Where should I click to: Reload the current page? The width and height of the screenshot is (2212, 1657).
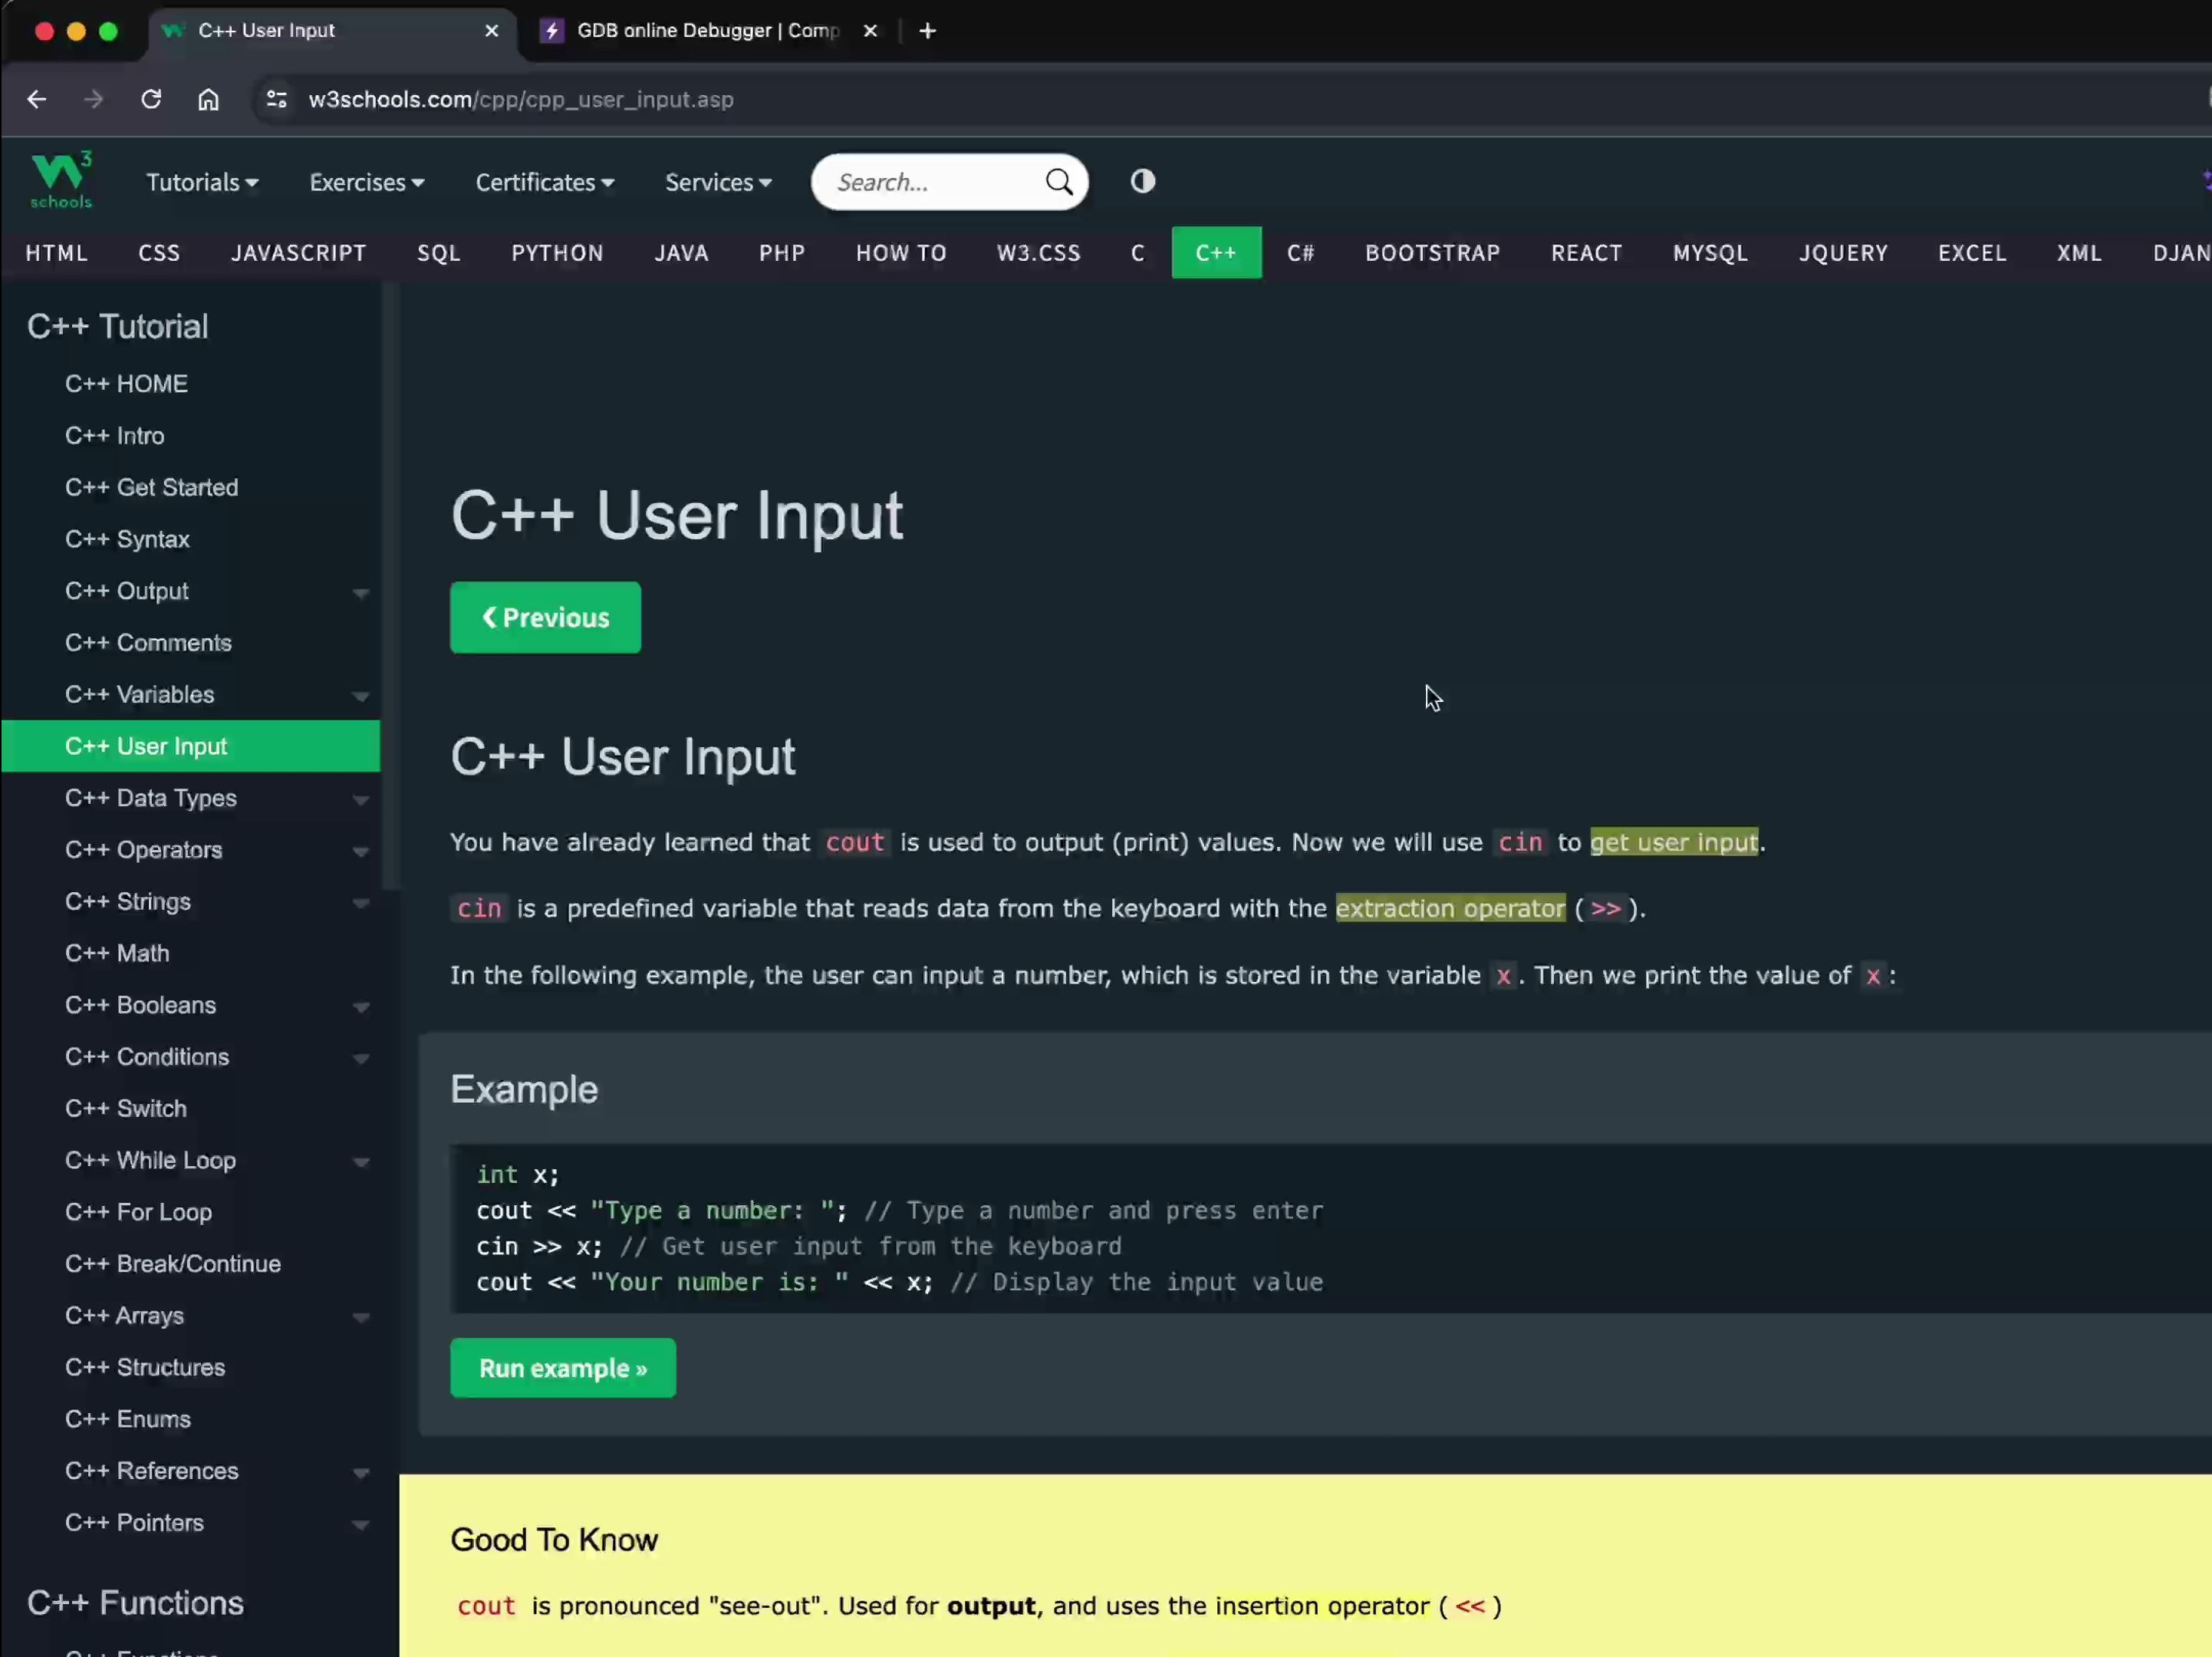coord(150,99)
